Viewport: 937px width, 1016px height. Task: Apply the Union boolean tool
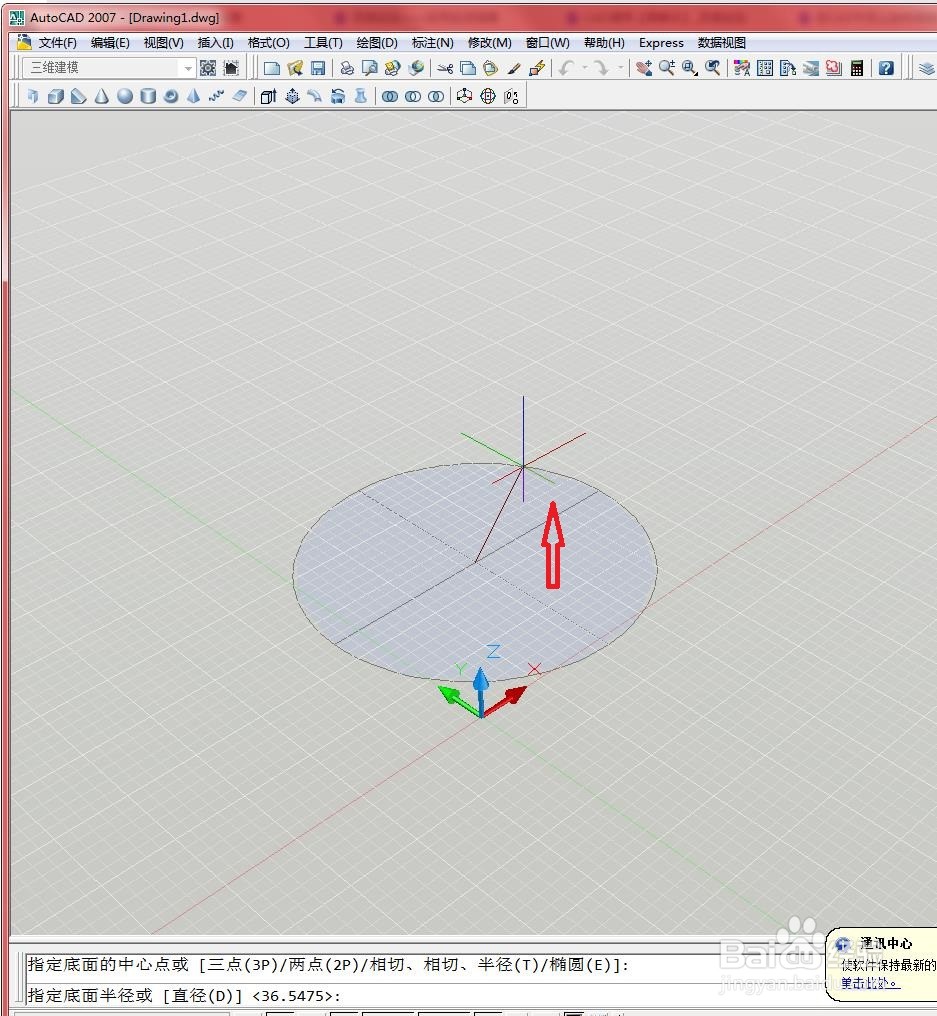coord(390,97)
